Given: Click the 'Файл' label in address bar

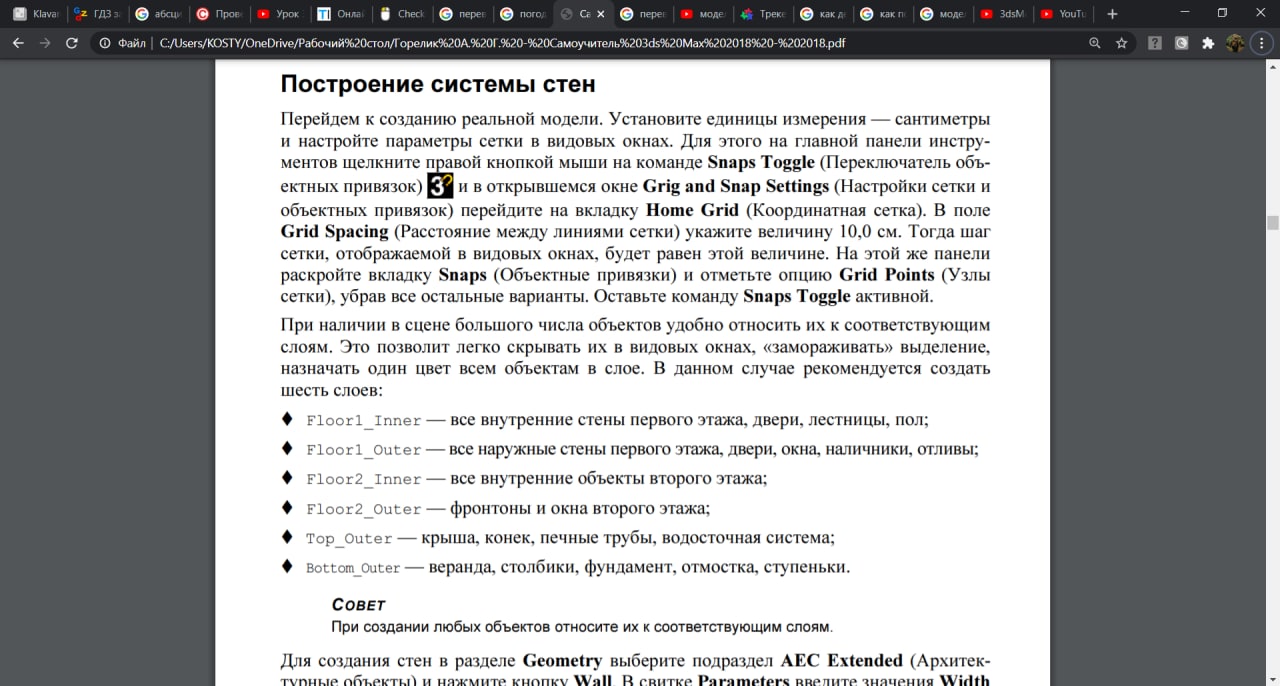Looking at the screenshot, I should 132,44.
